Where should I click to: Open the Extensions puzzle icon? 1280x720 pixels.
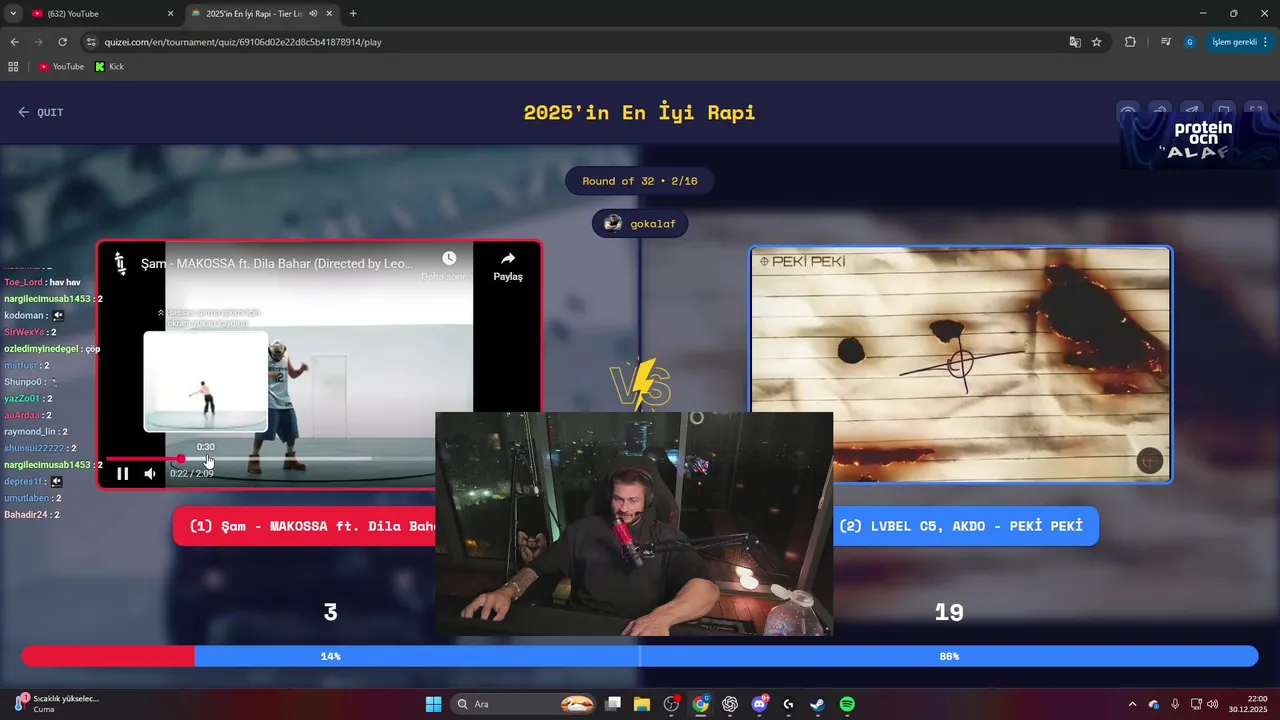(1131, 42)
